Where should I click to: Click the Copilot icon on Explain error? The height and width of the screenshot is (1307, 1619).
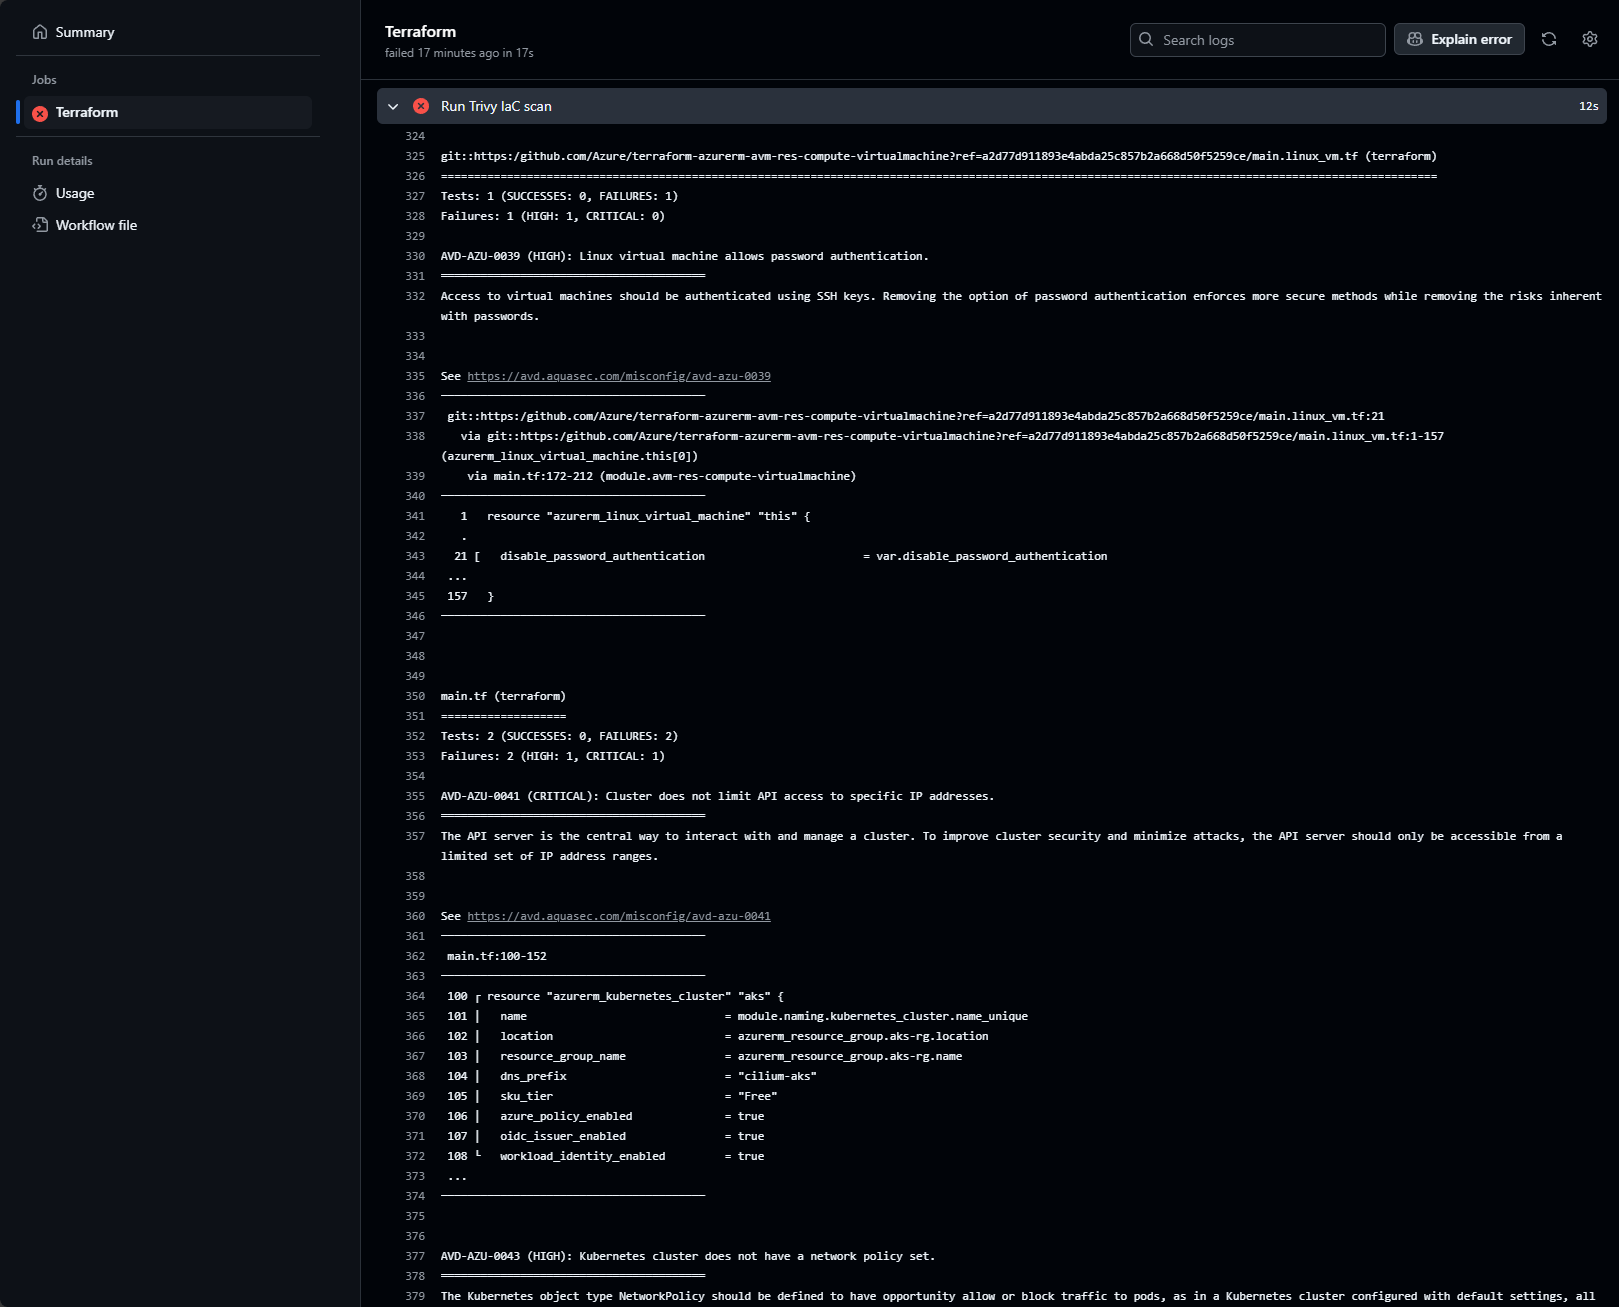point(1415,39)
